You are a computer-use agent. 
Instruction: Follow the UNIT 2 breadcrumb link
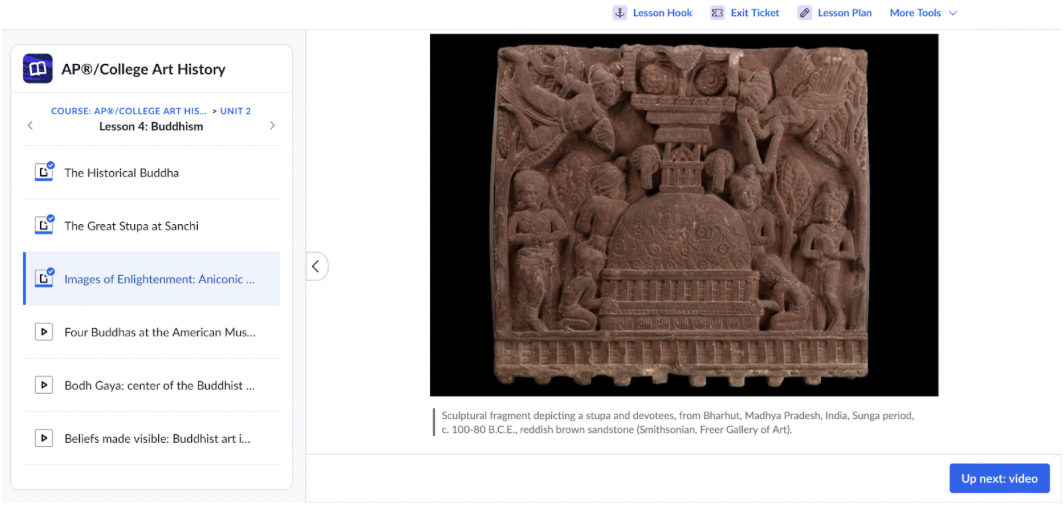coord(235,111)
